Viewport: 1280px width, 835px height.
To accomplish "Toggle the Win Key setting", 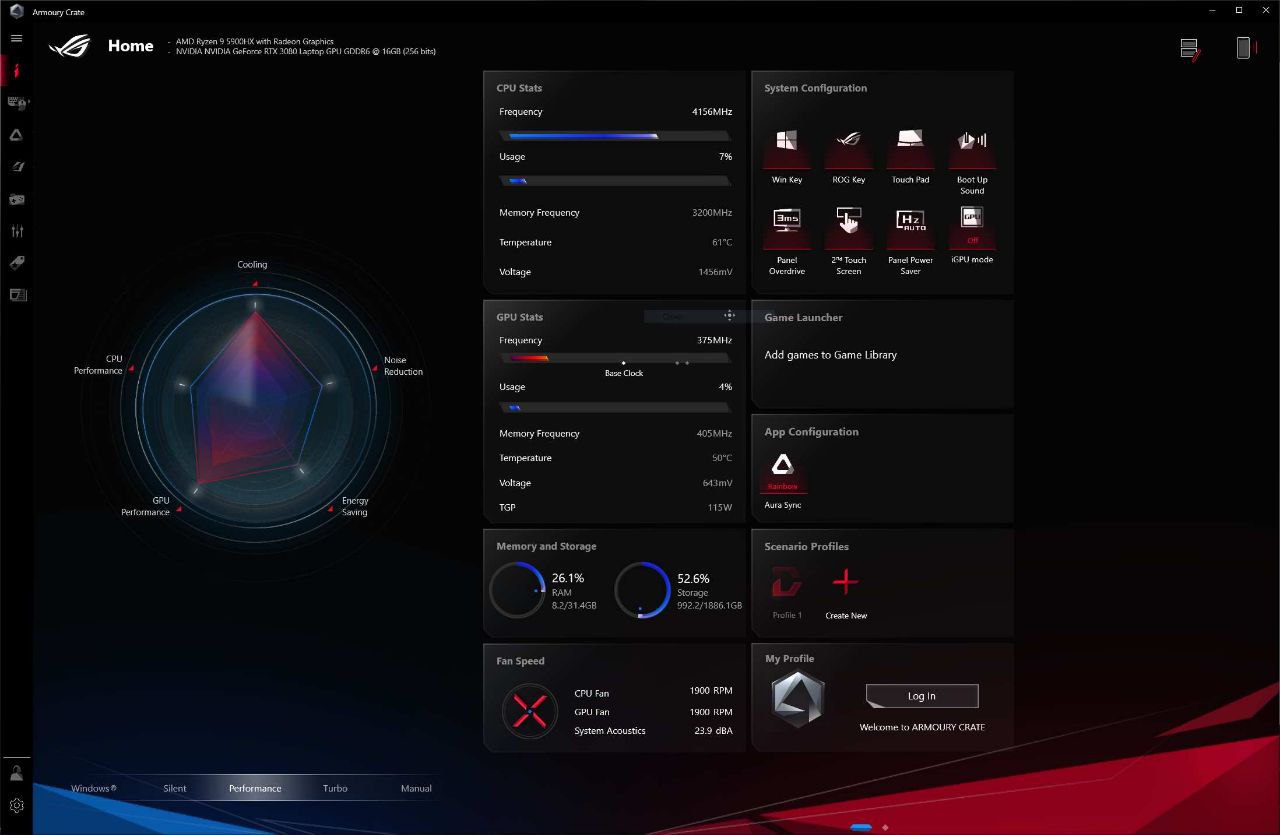I will coord(787,149).
